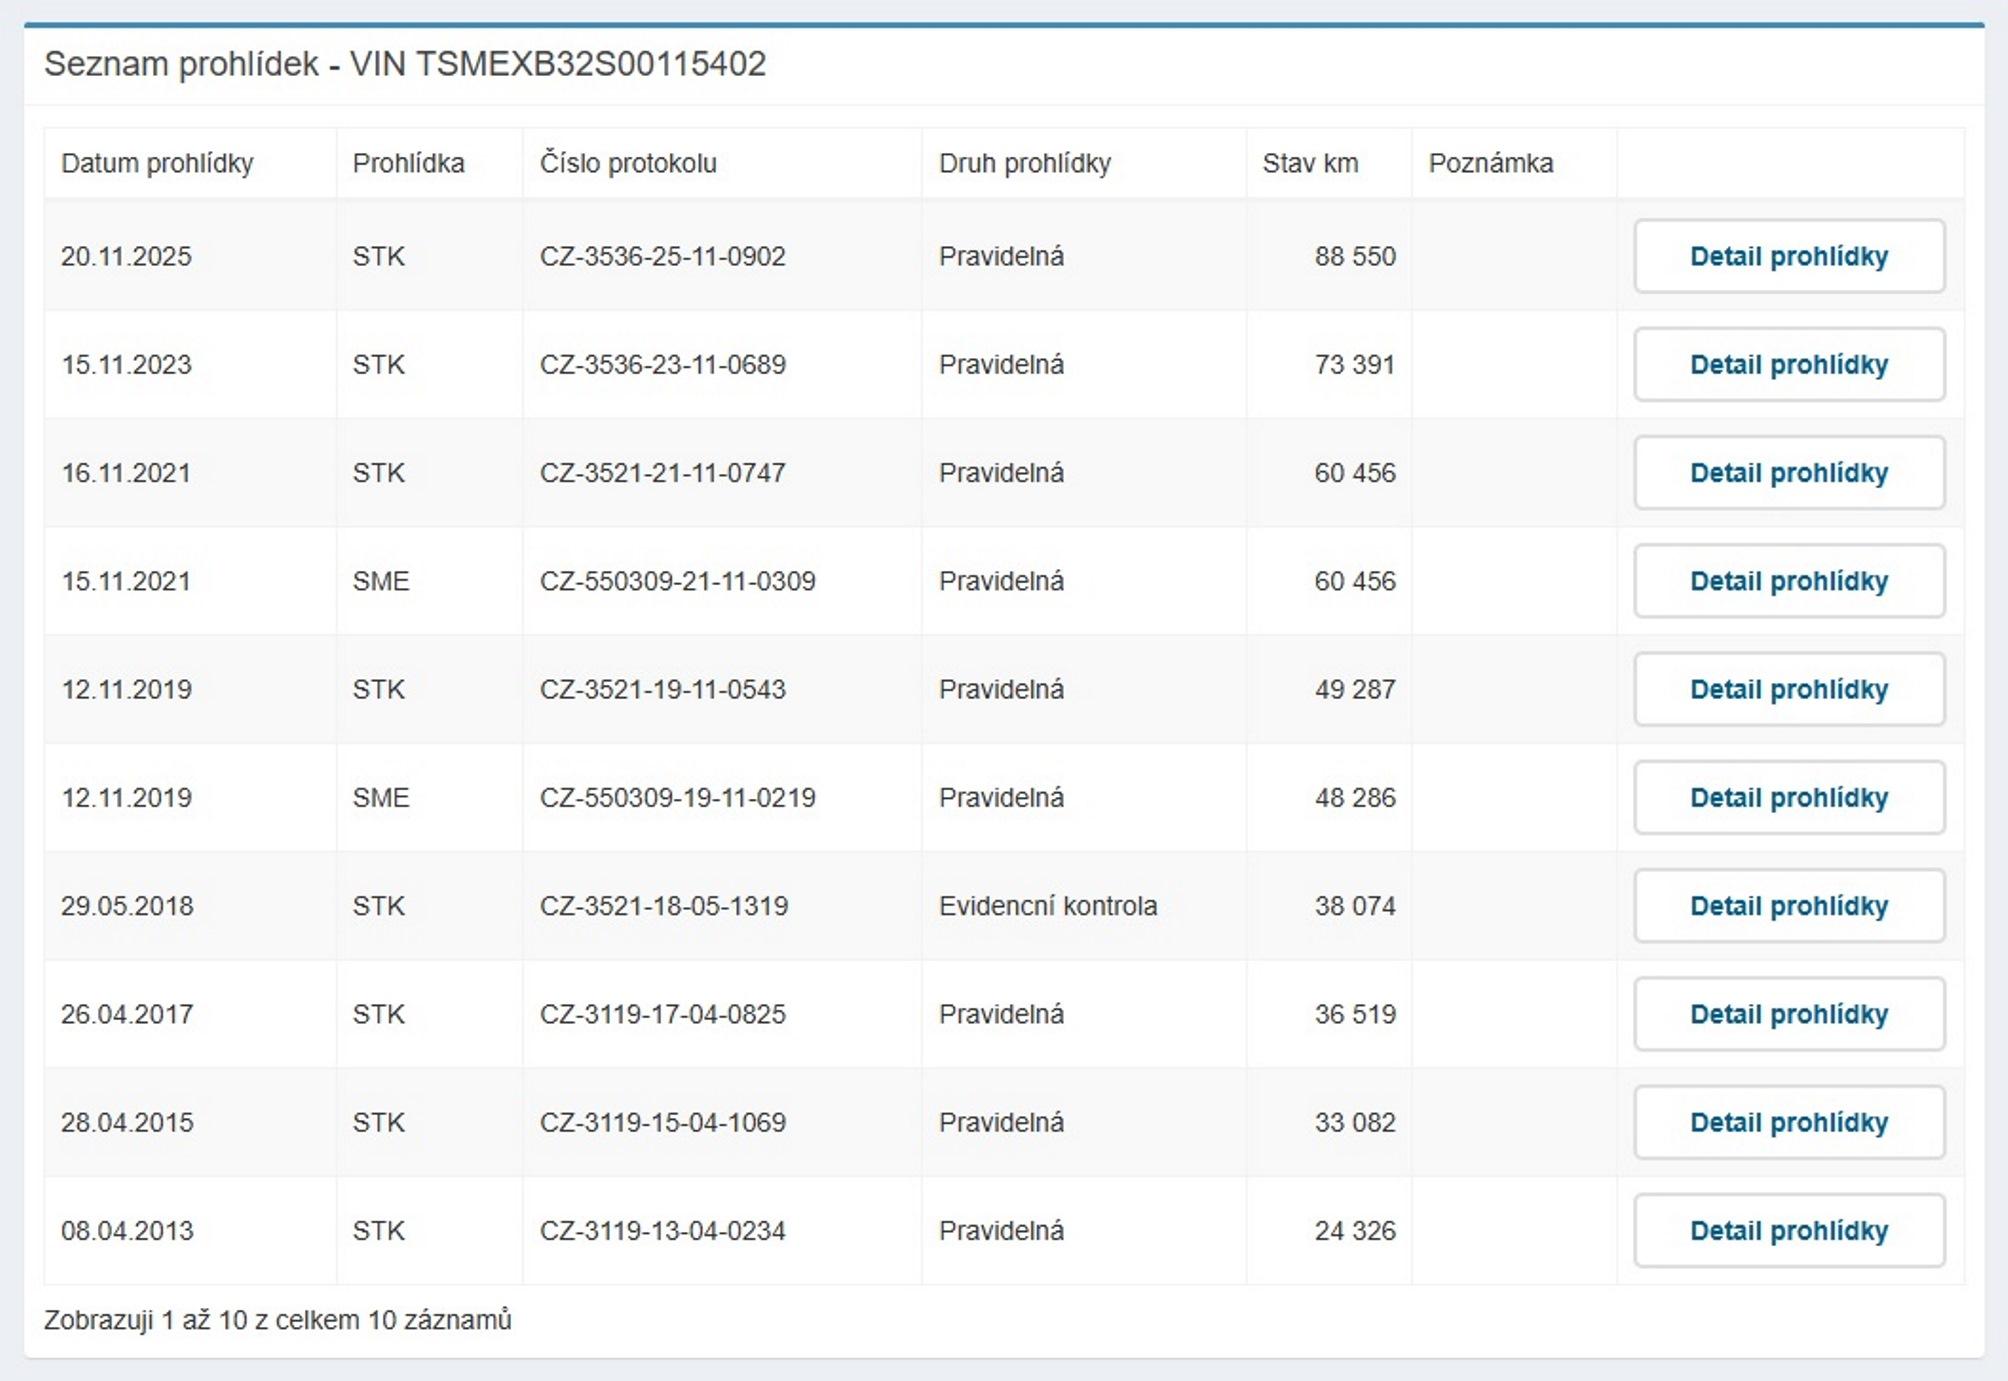This screenshot has width=2008, height=1381.
Task: Open Detail prohlídky for 08.04.2013 inspection
Action: pos(1789,1230)
